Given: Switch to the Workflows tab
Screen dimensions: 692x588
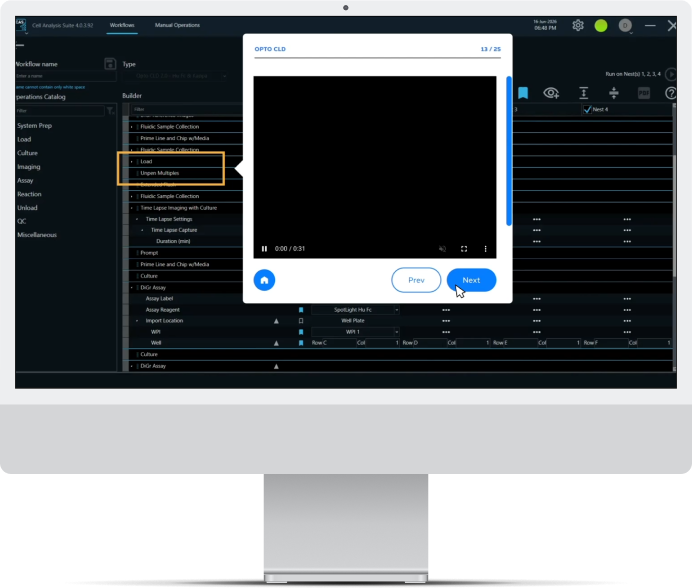Looking at the screenshot, I should coord(122,25).
